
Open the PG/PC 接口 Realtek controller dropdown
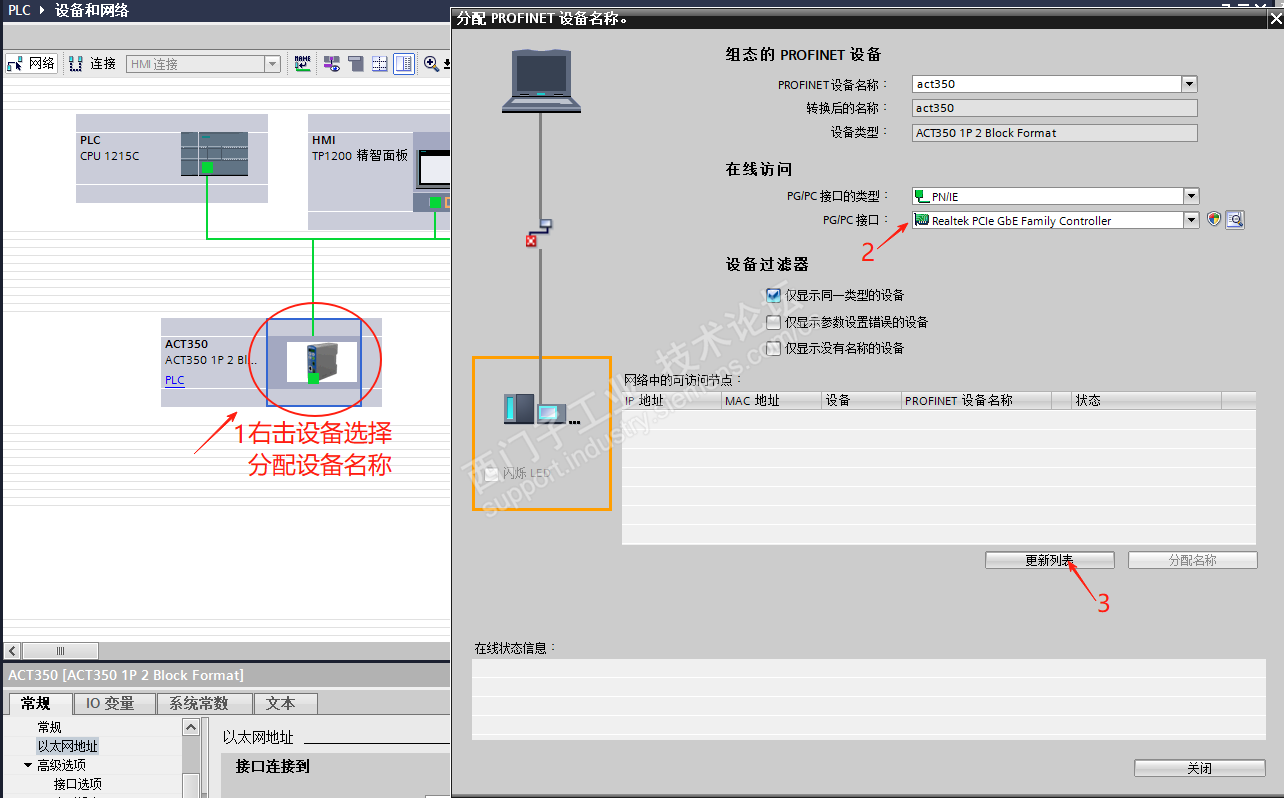[1190, 221]
